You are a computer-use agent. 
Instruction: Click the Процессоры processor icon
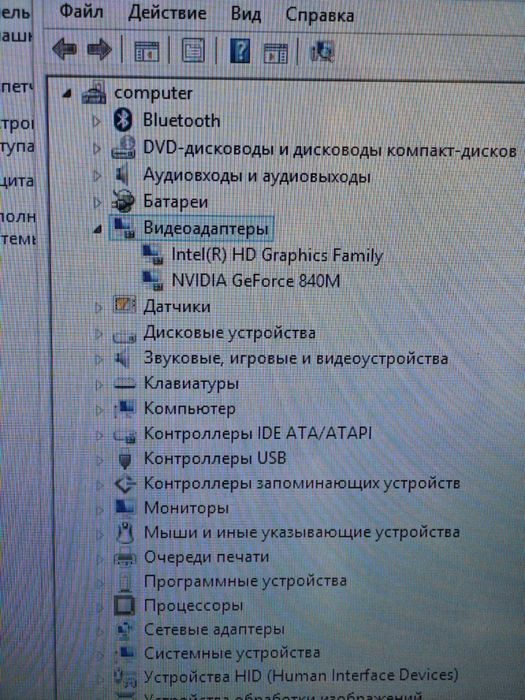[125, 605]
